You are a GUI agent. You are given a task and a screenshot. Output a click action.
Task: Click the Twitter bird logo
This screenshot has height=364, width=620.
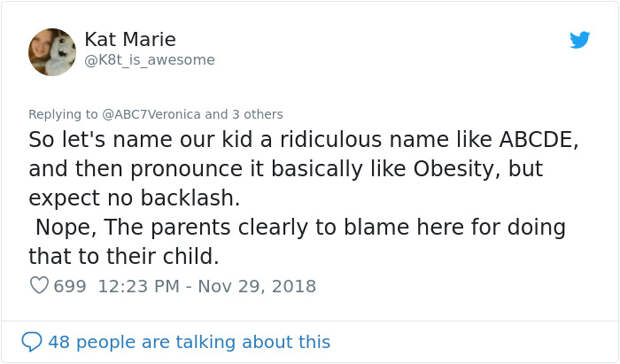580,40
